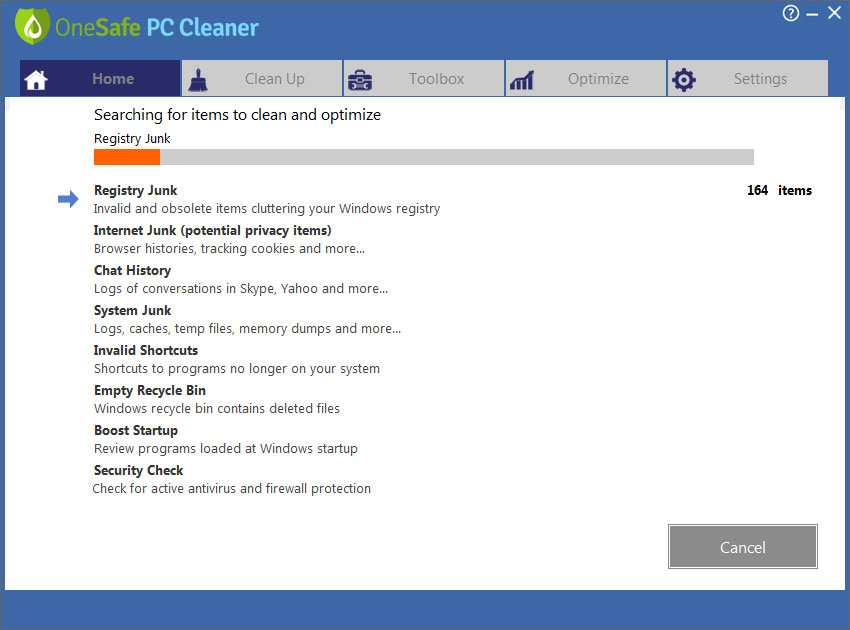Cancel the running scan
This screenshot has width=850, height=630.
pos(742,547)
